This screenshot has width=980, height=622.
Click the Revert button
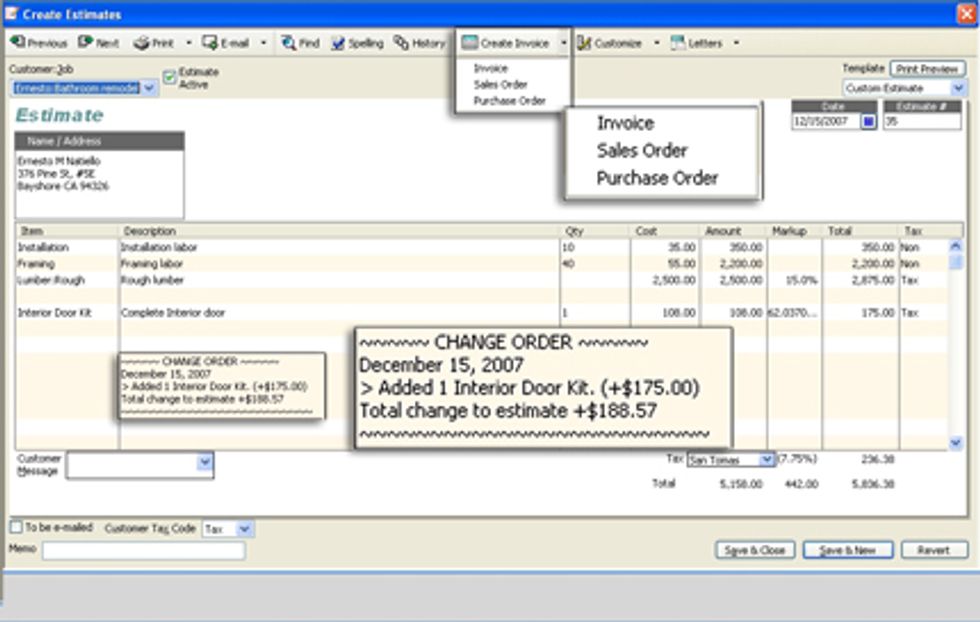pyautogui.click(x=934, y=550)
